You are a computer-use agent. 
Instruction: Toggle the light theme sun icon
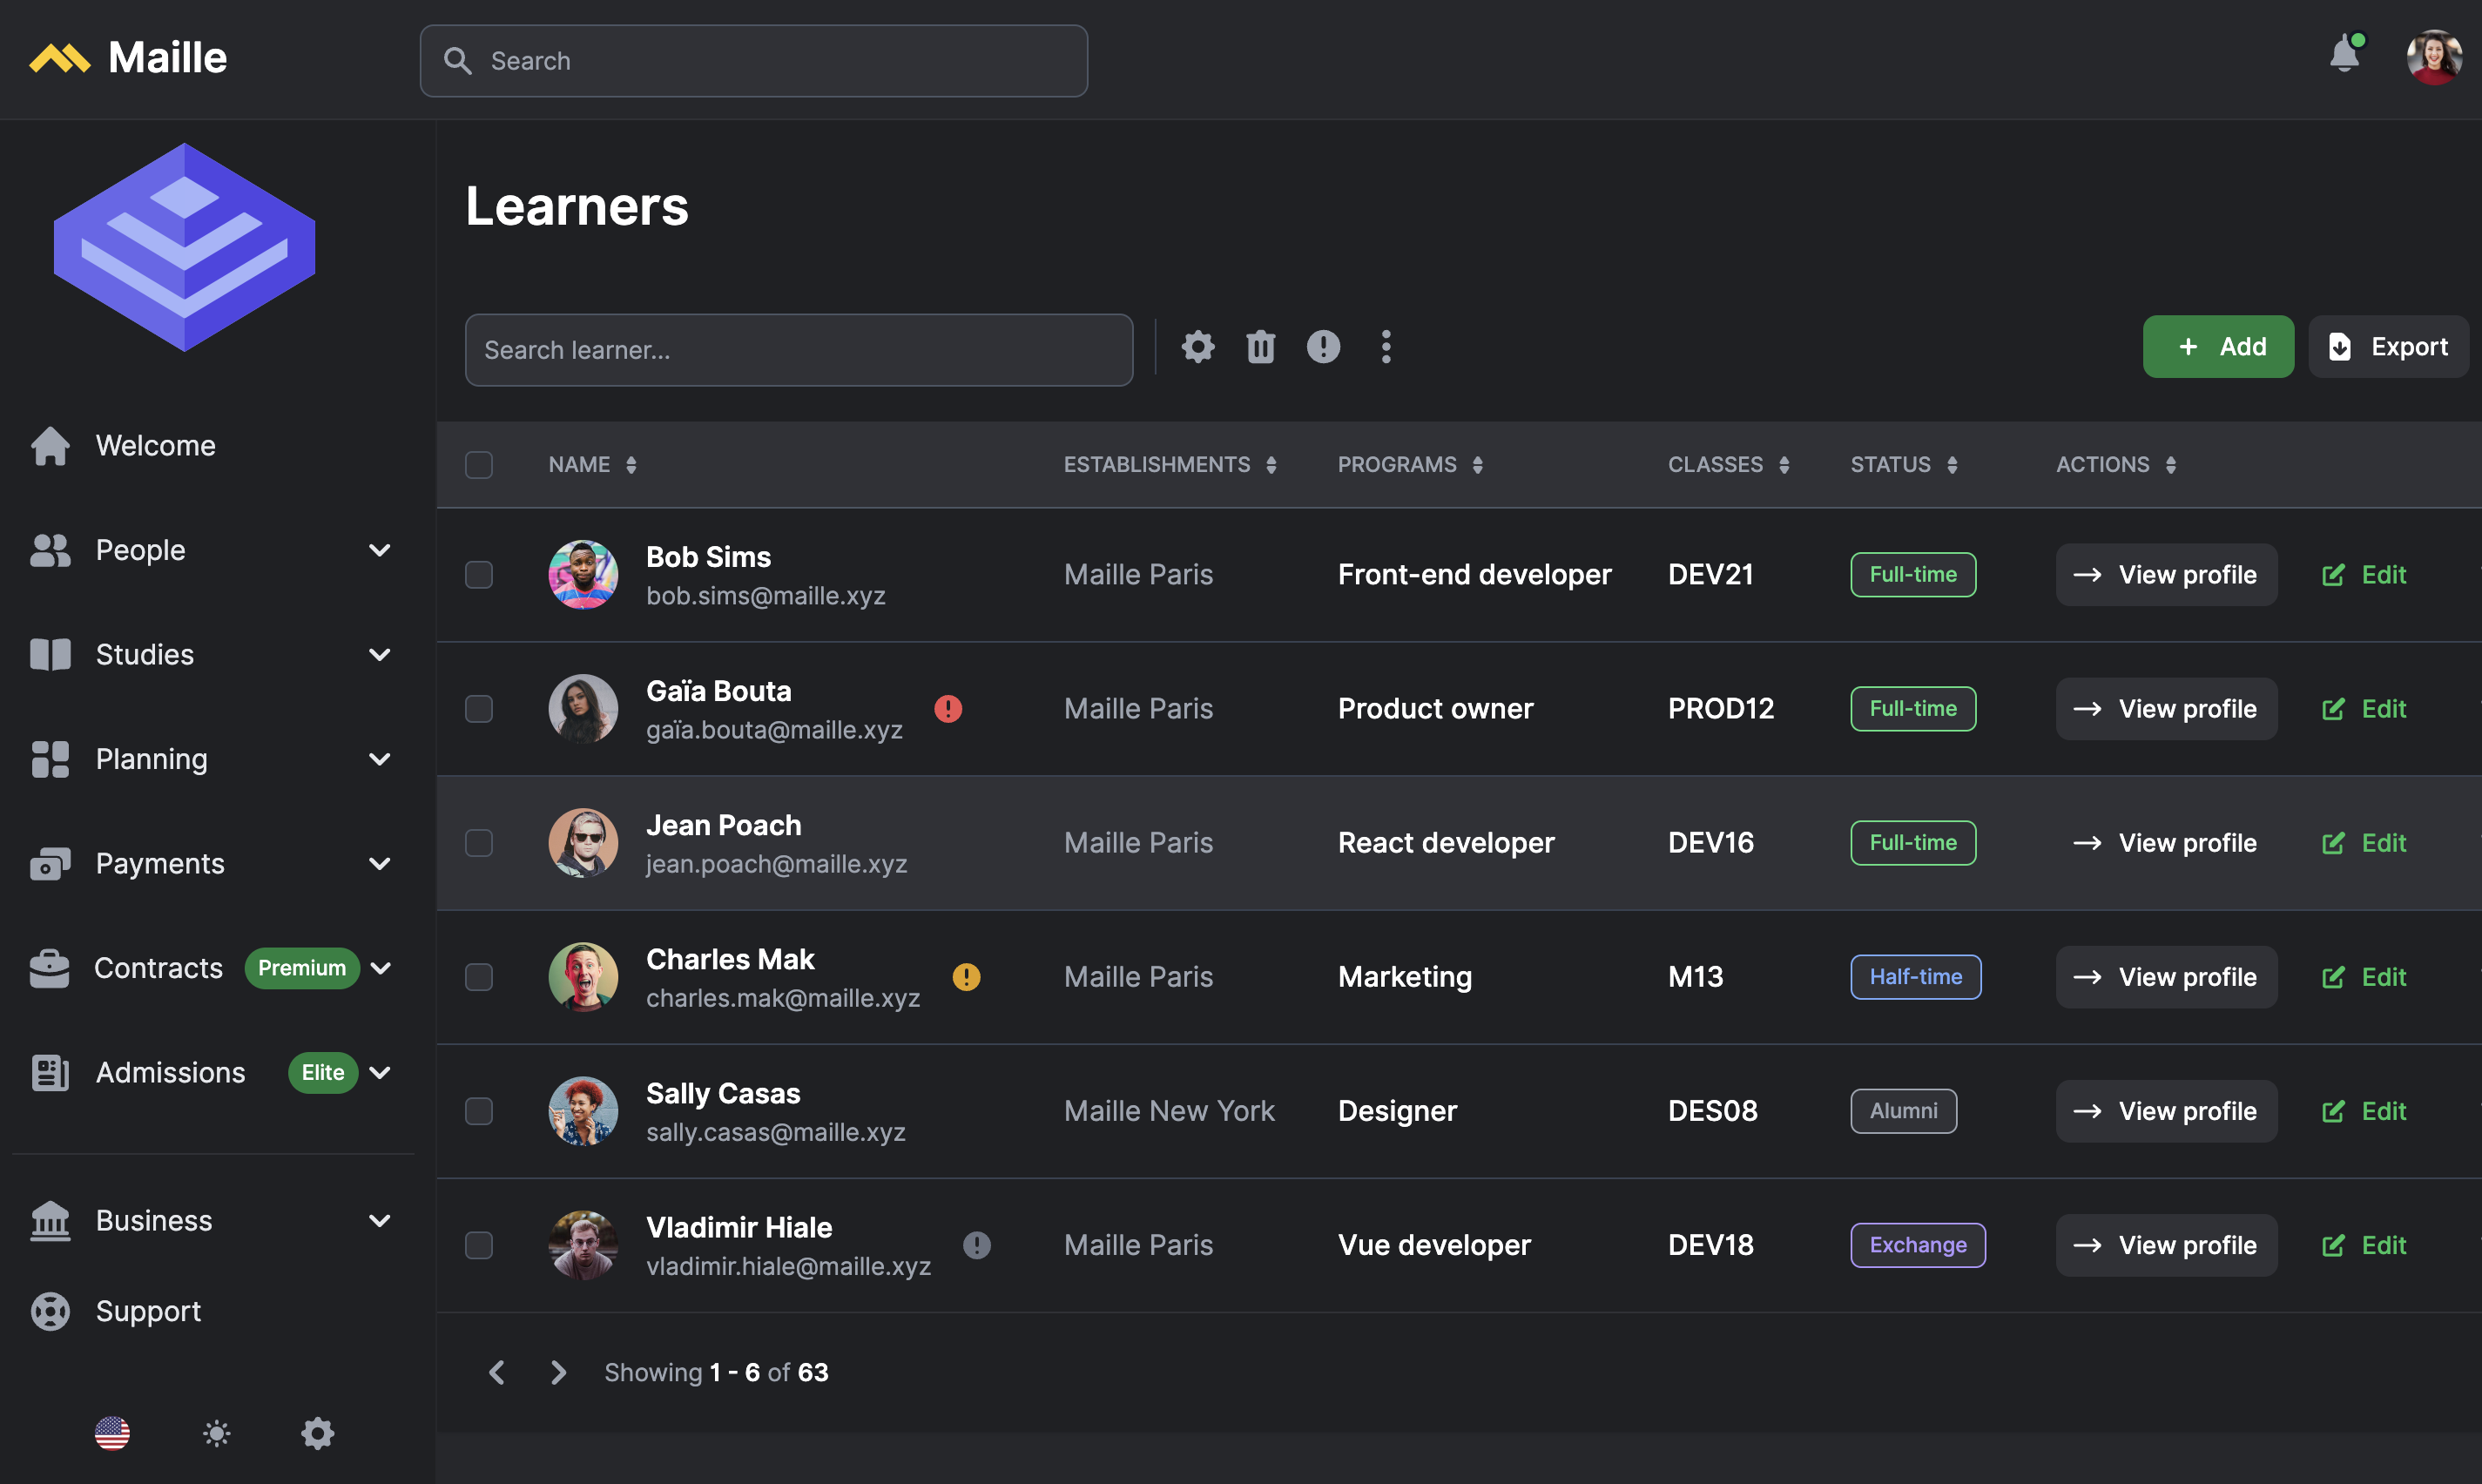point(216,1433)
